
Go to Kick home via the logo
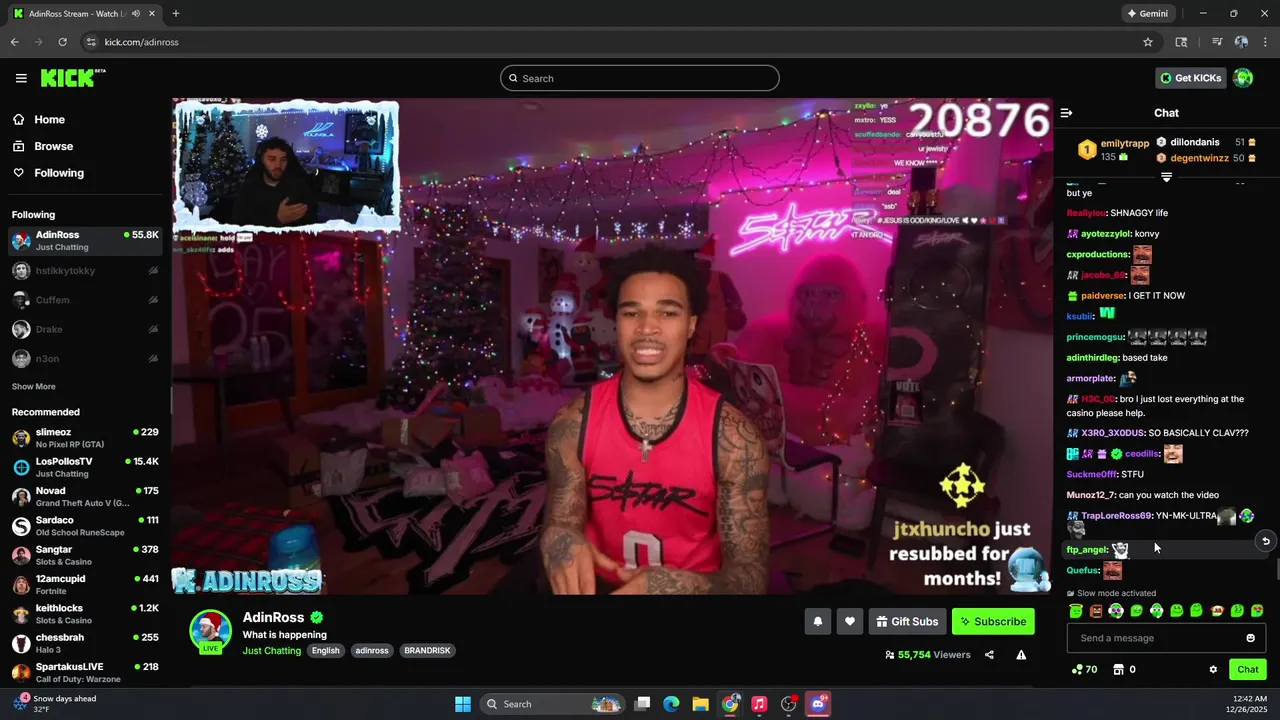pyautogui.click(x=72, y=78)
